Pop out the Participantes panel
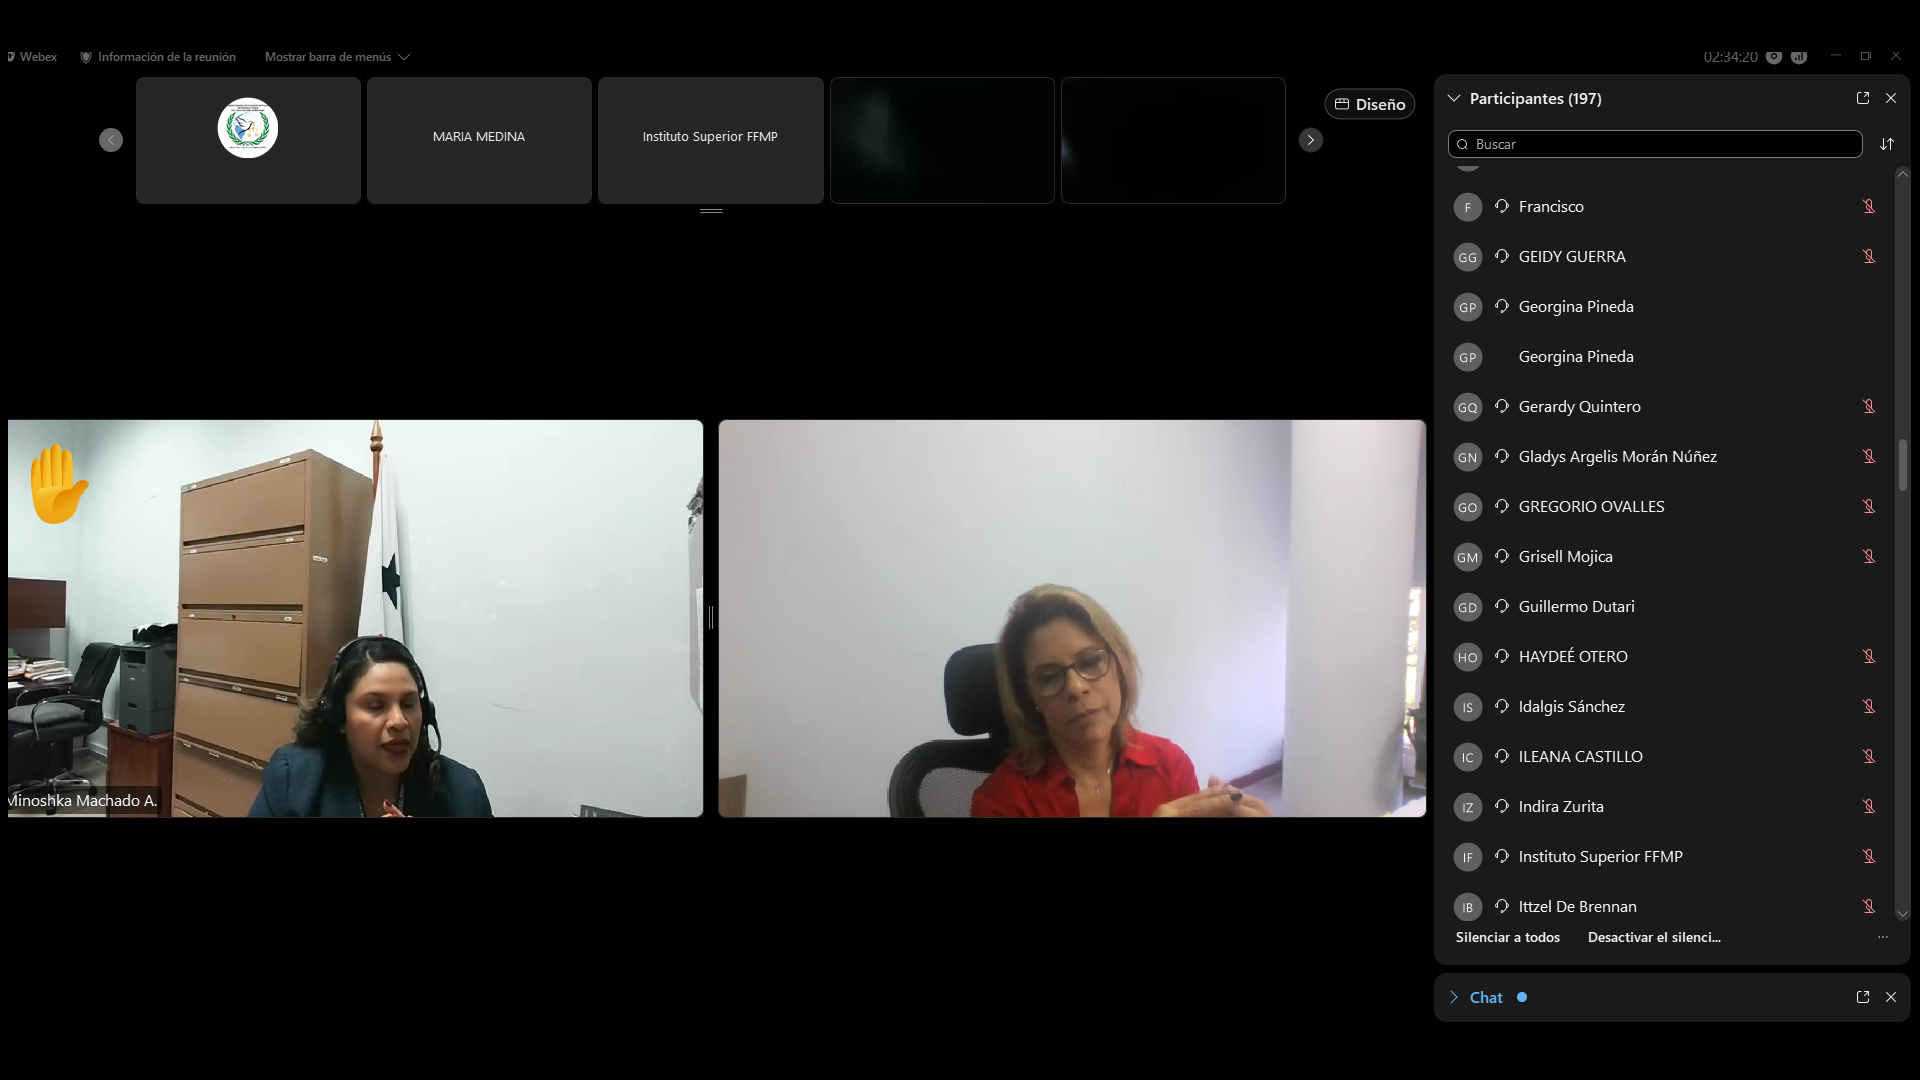This screenshot has height=1080, width=1920. point(1862,98)
